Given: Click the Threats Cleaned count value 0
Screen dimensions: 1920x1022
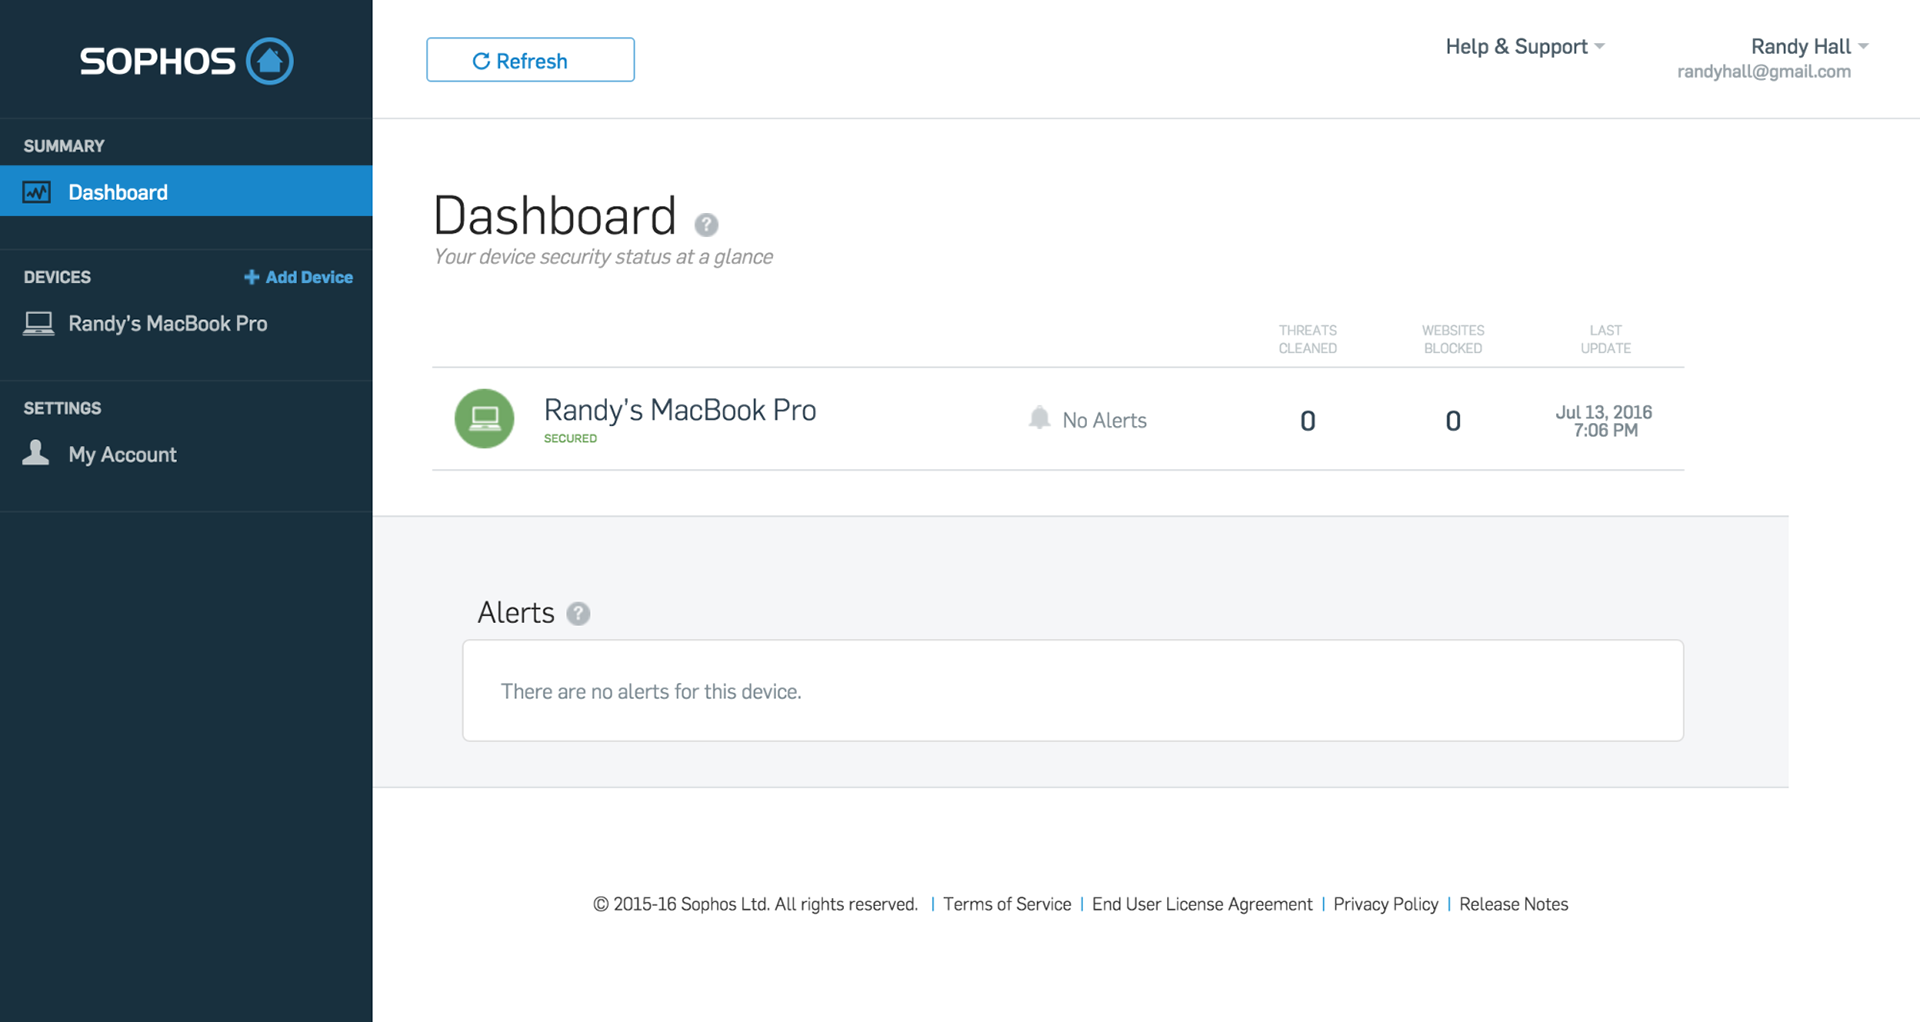Looking at the screenshot, I should pos(1307,421).
